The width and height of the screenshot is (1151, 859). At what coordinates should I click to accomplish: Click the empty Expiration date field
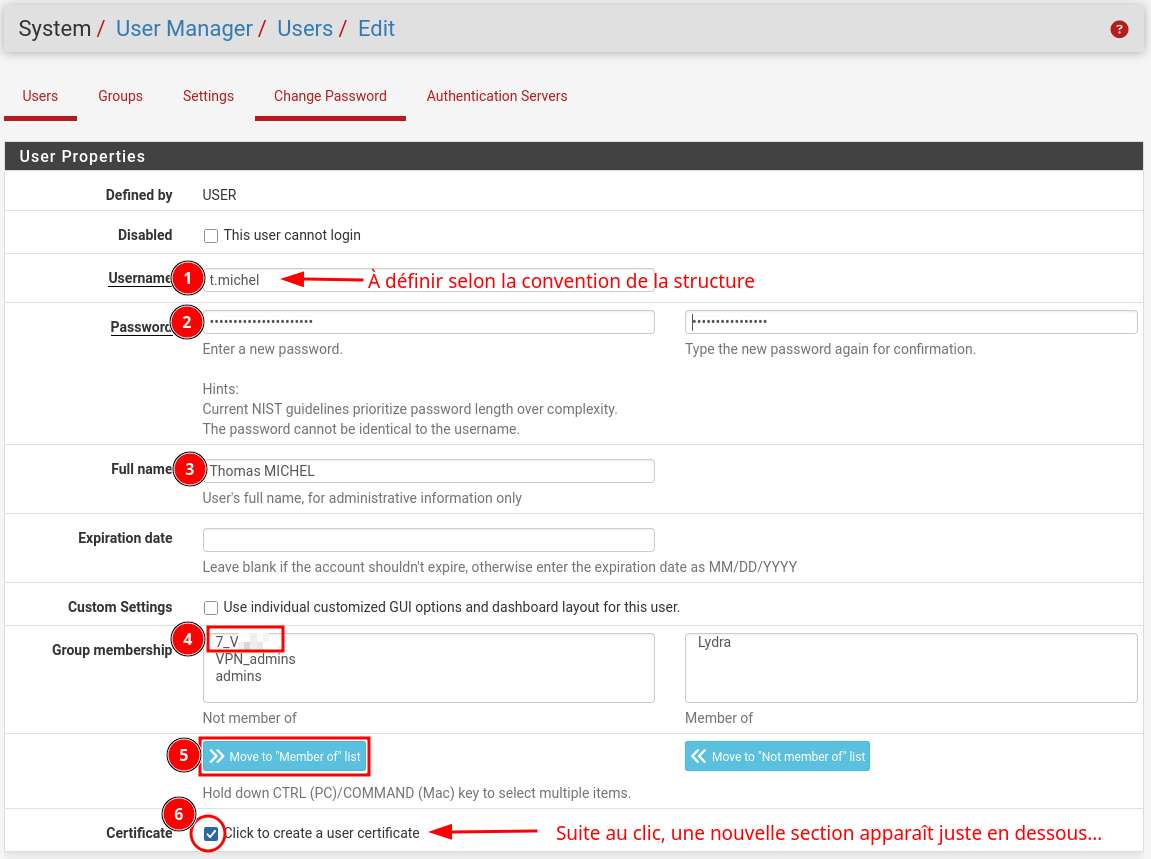428,540
